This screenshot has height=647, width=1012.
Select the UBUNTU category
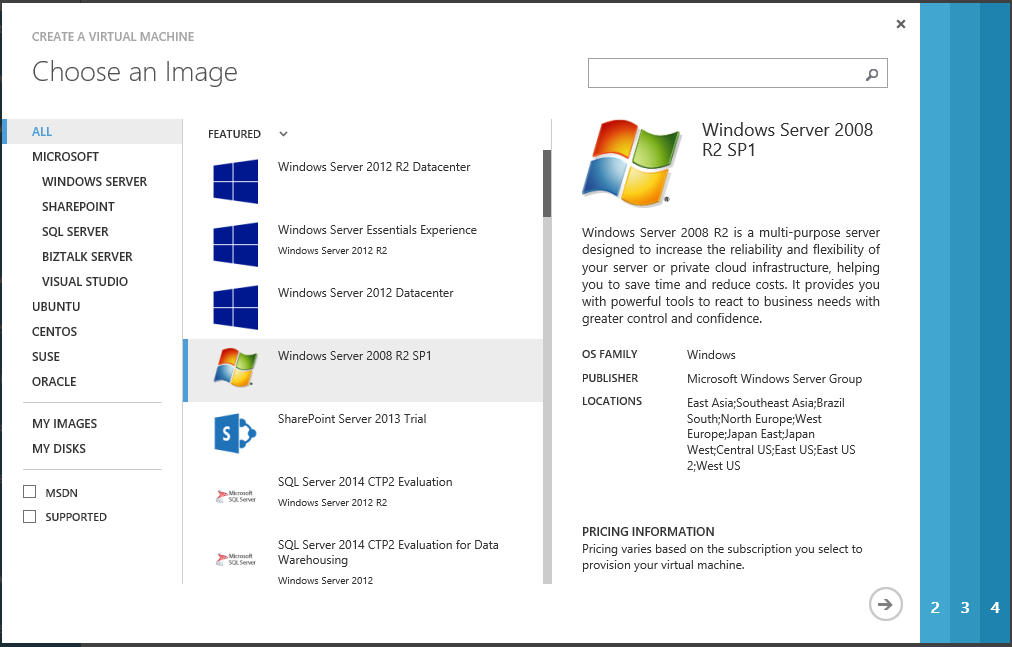pyautogui.click(x=56, y=307)
